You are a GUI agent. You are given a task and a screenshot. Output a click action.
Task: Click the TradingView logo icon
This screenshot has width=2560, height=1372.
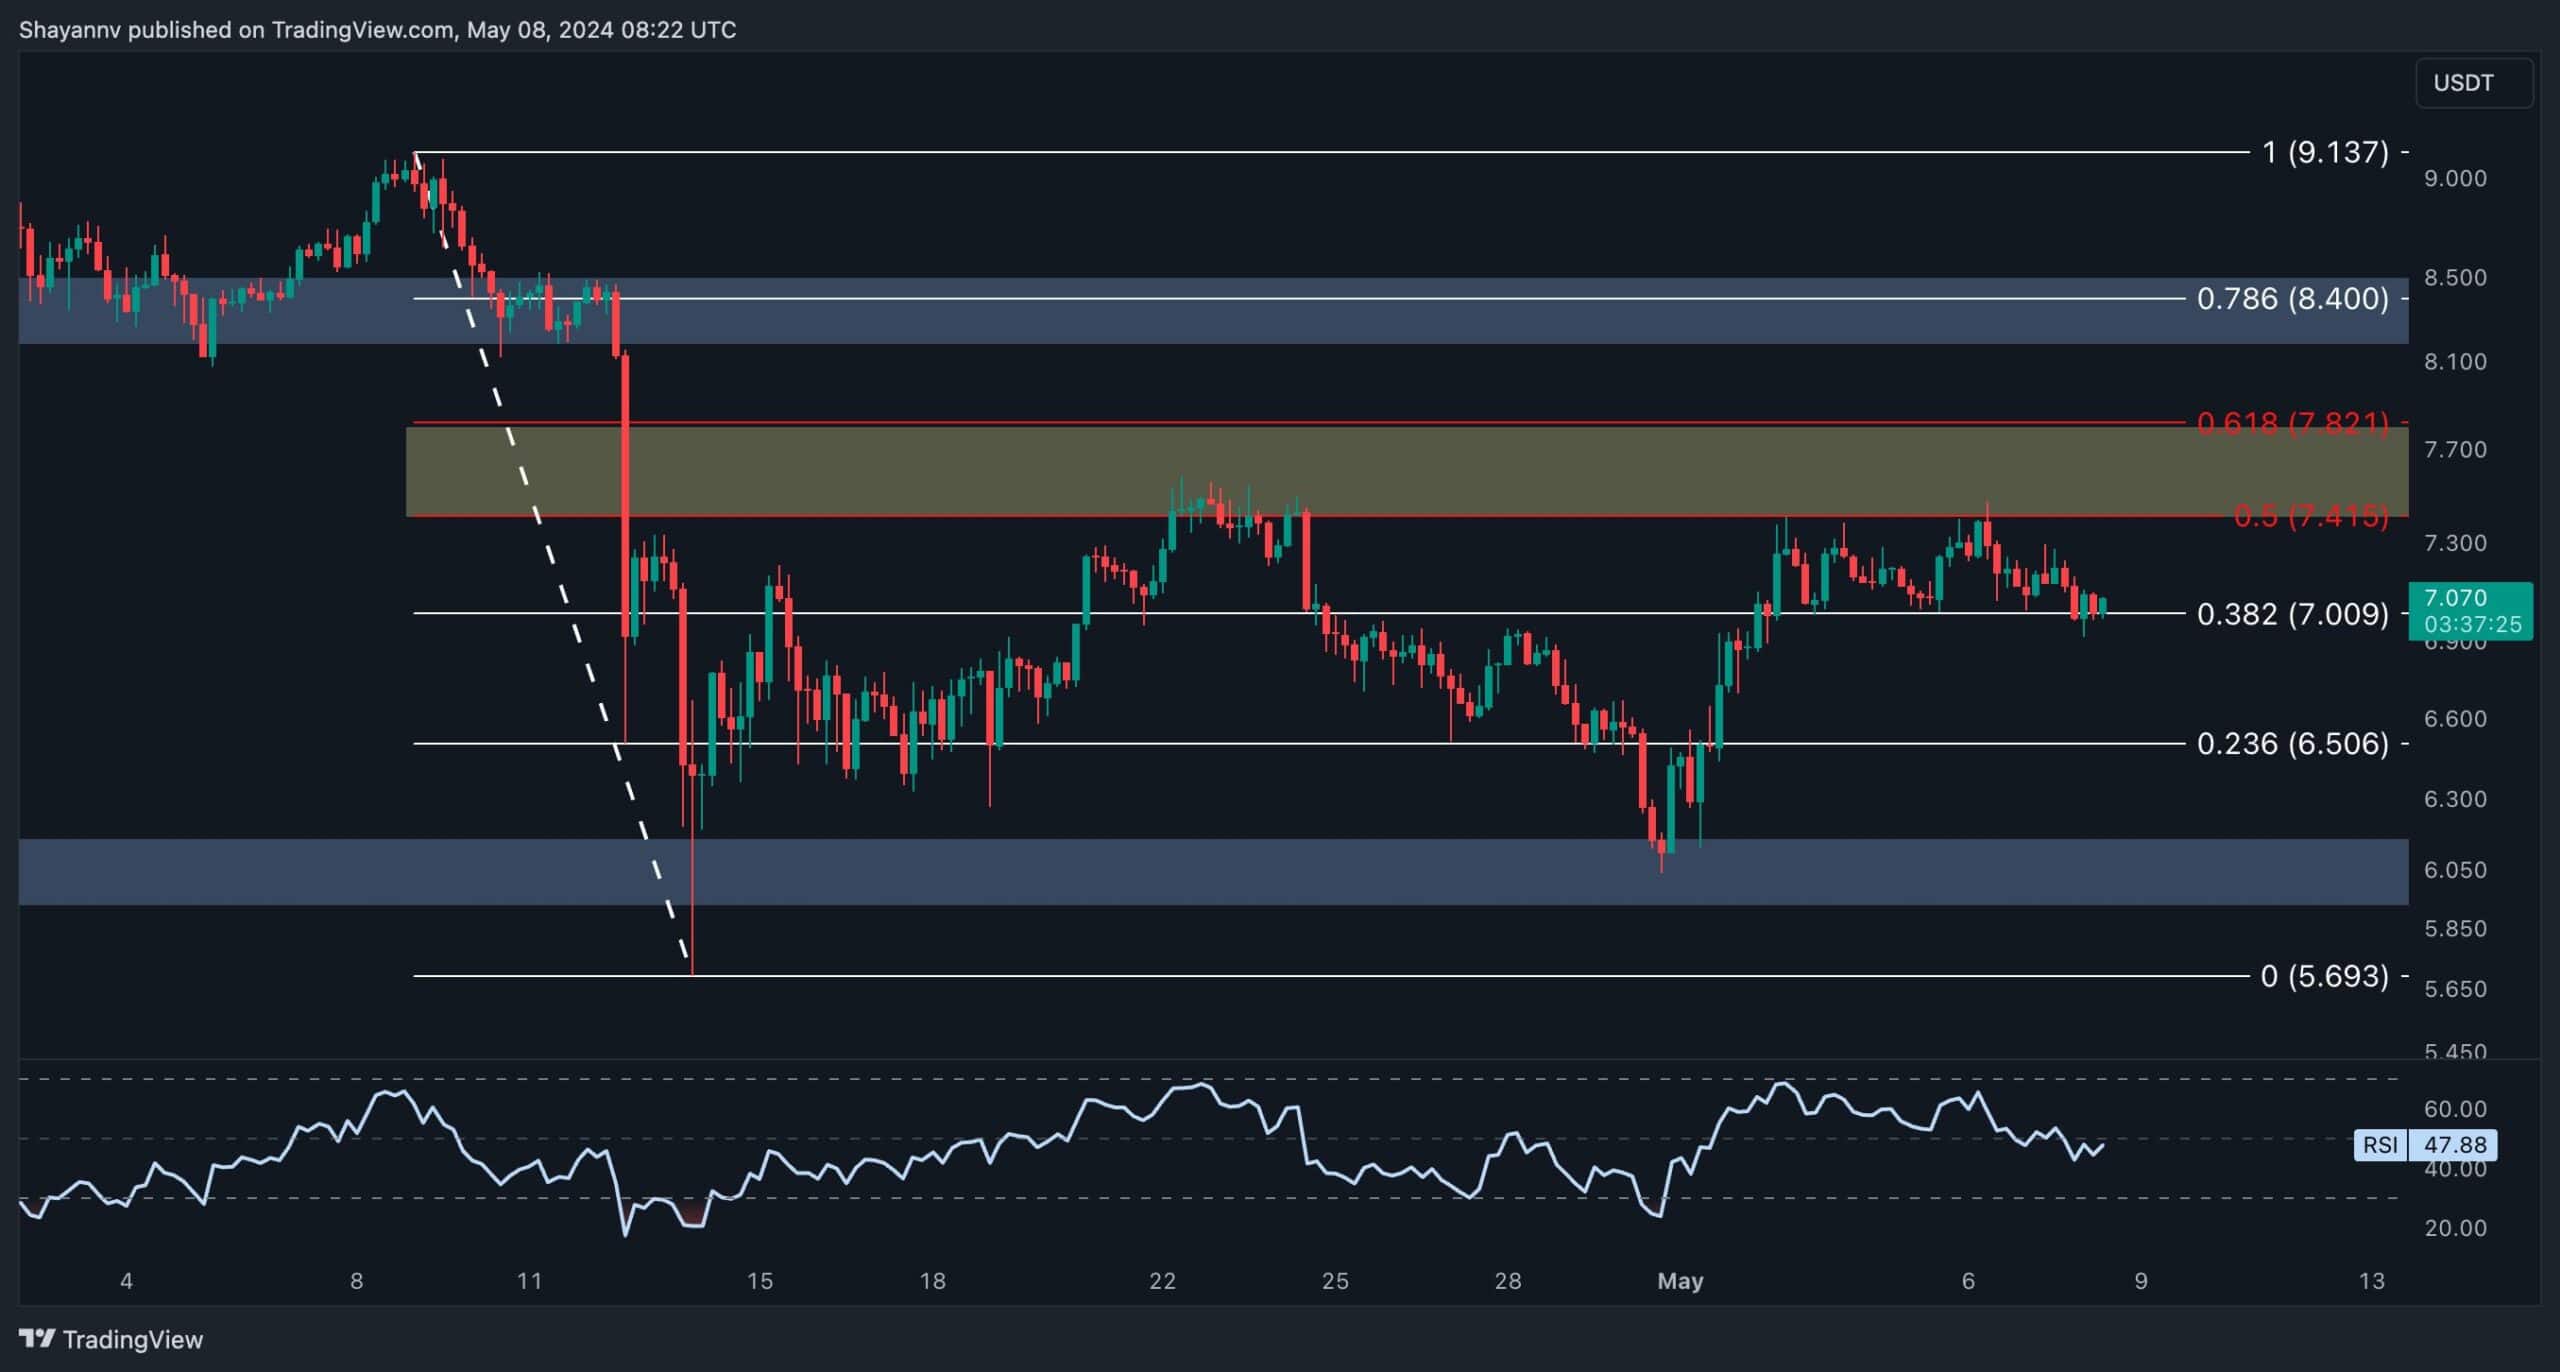37,1338
